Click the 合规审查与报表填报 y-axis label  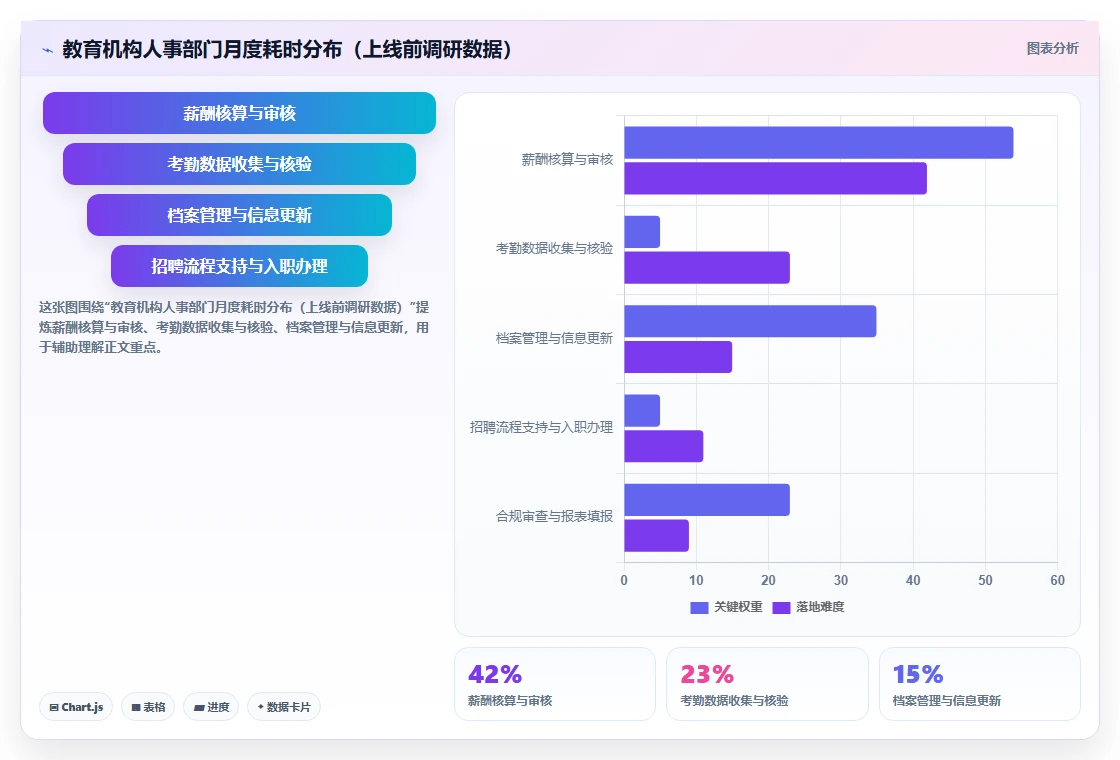tap(554, 516)
